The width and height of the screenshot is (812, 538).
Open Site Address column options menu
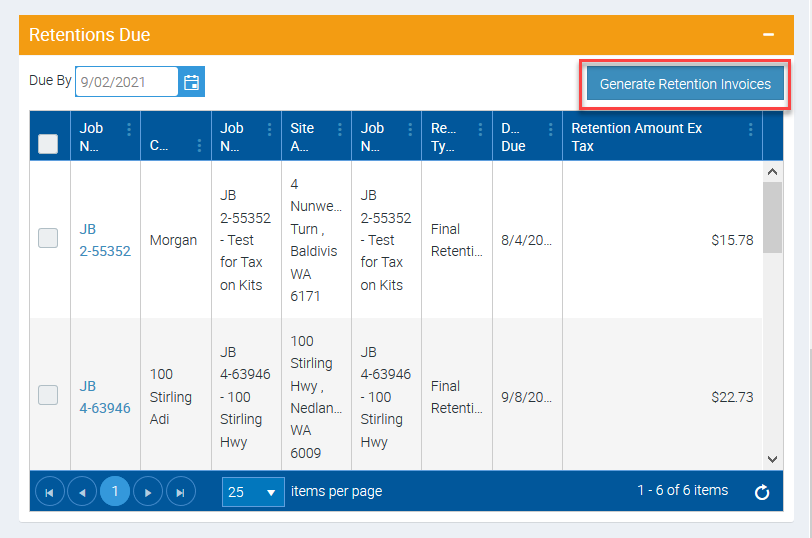339,130
